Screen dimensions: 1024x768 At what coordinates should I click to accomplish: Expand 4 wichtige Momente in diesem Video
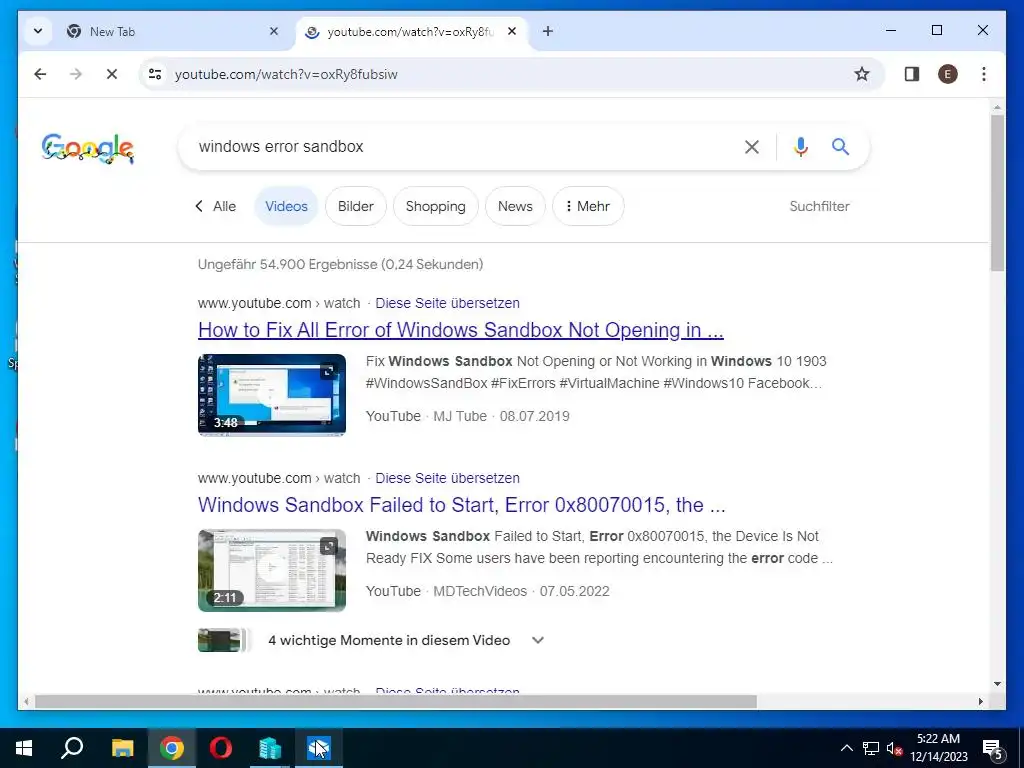point(371,640)
